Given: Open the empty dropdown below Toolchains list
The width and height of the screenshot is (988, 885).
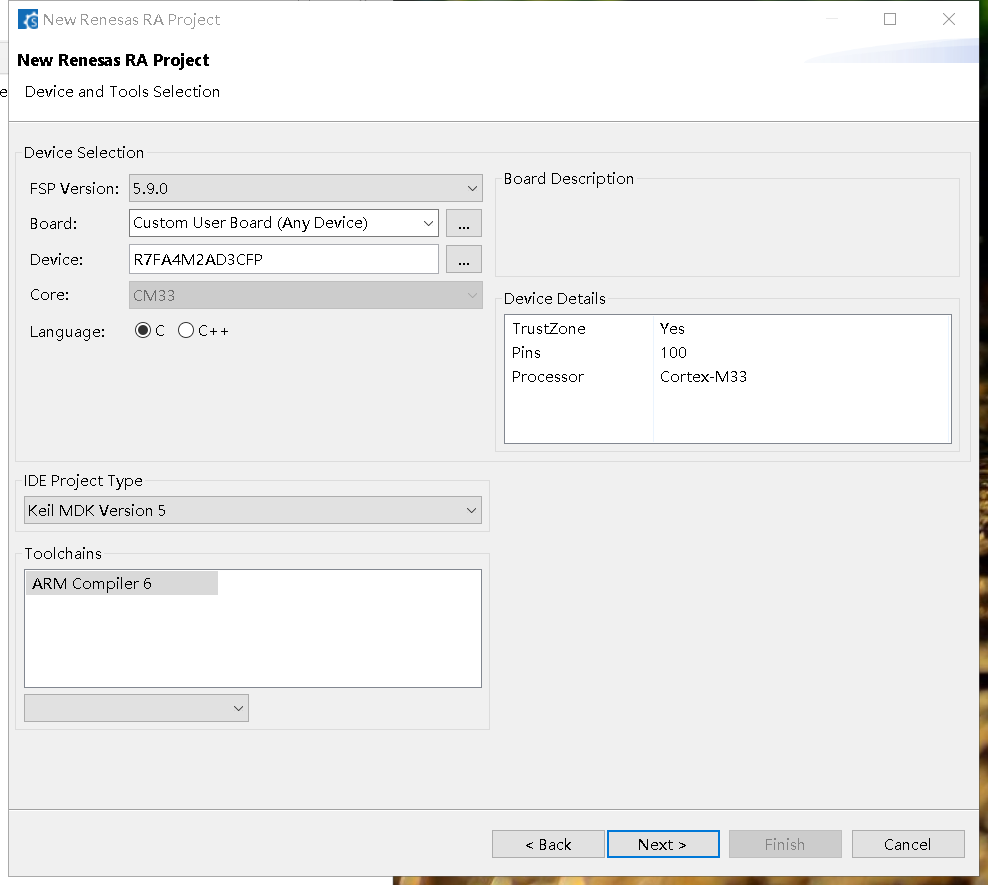Looking at the screenshot, I should pyautogui.click(x=136, y=708).
